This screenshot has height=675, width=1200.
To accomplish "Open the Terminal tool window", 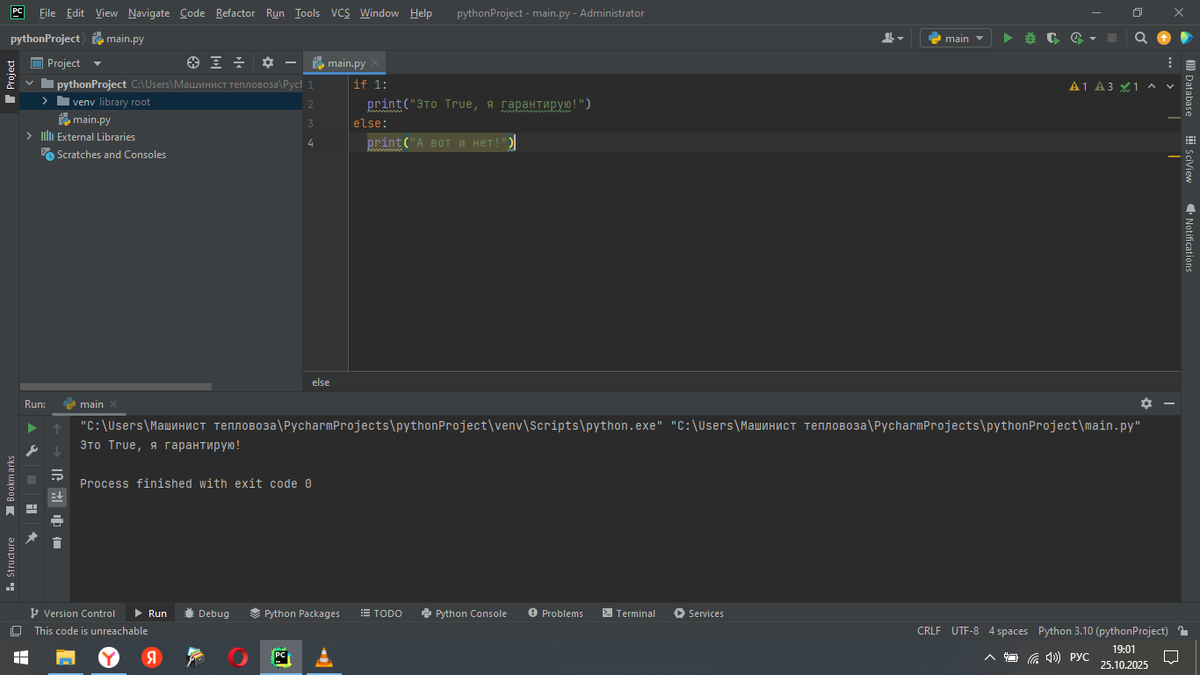I will pyautogui.click(x=629, y=613).
